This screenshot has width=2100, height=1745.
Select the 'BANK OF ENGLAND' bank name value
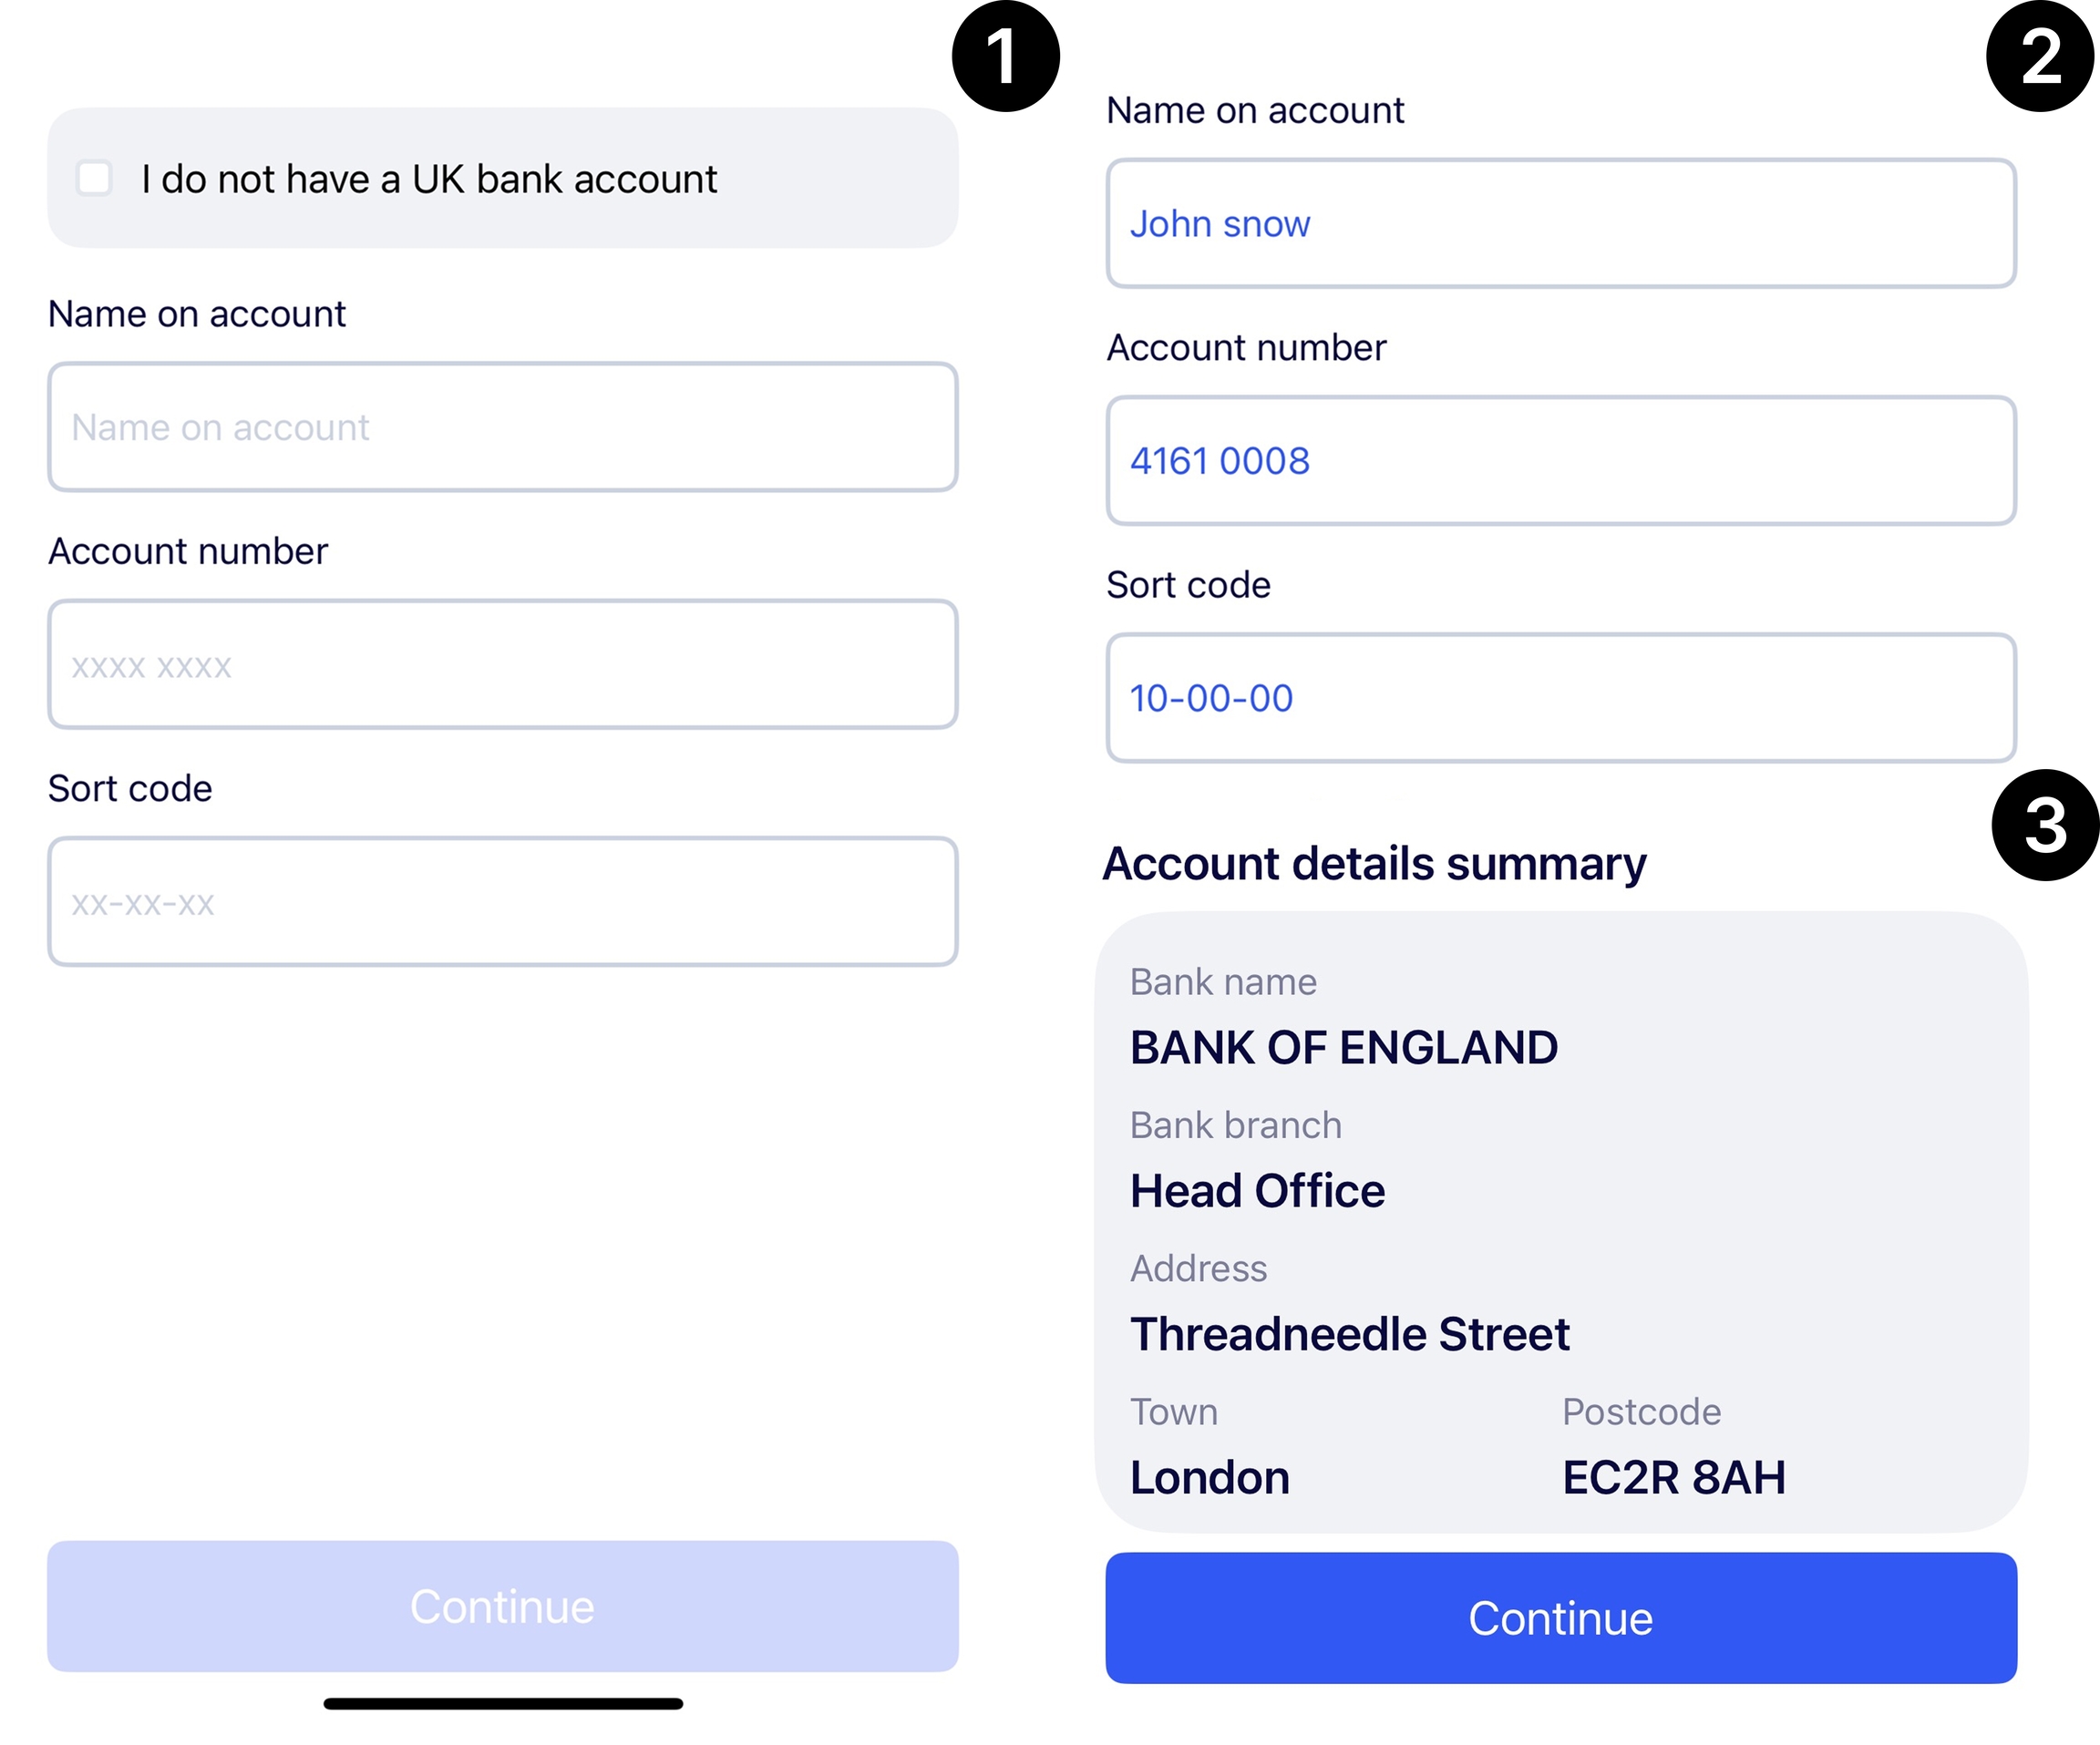point(1344,1048)
